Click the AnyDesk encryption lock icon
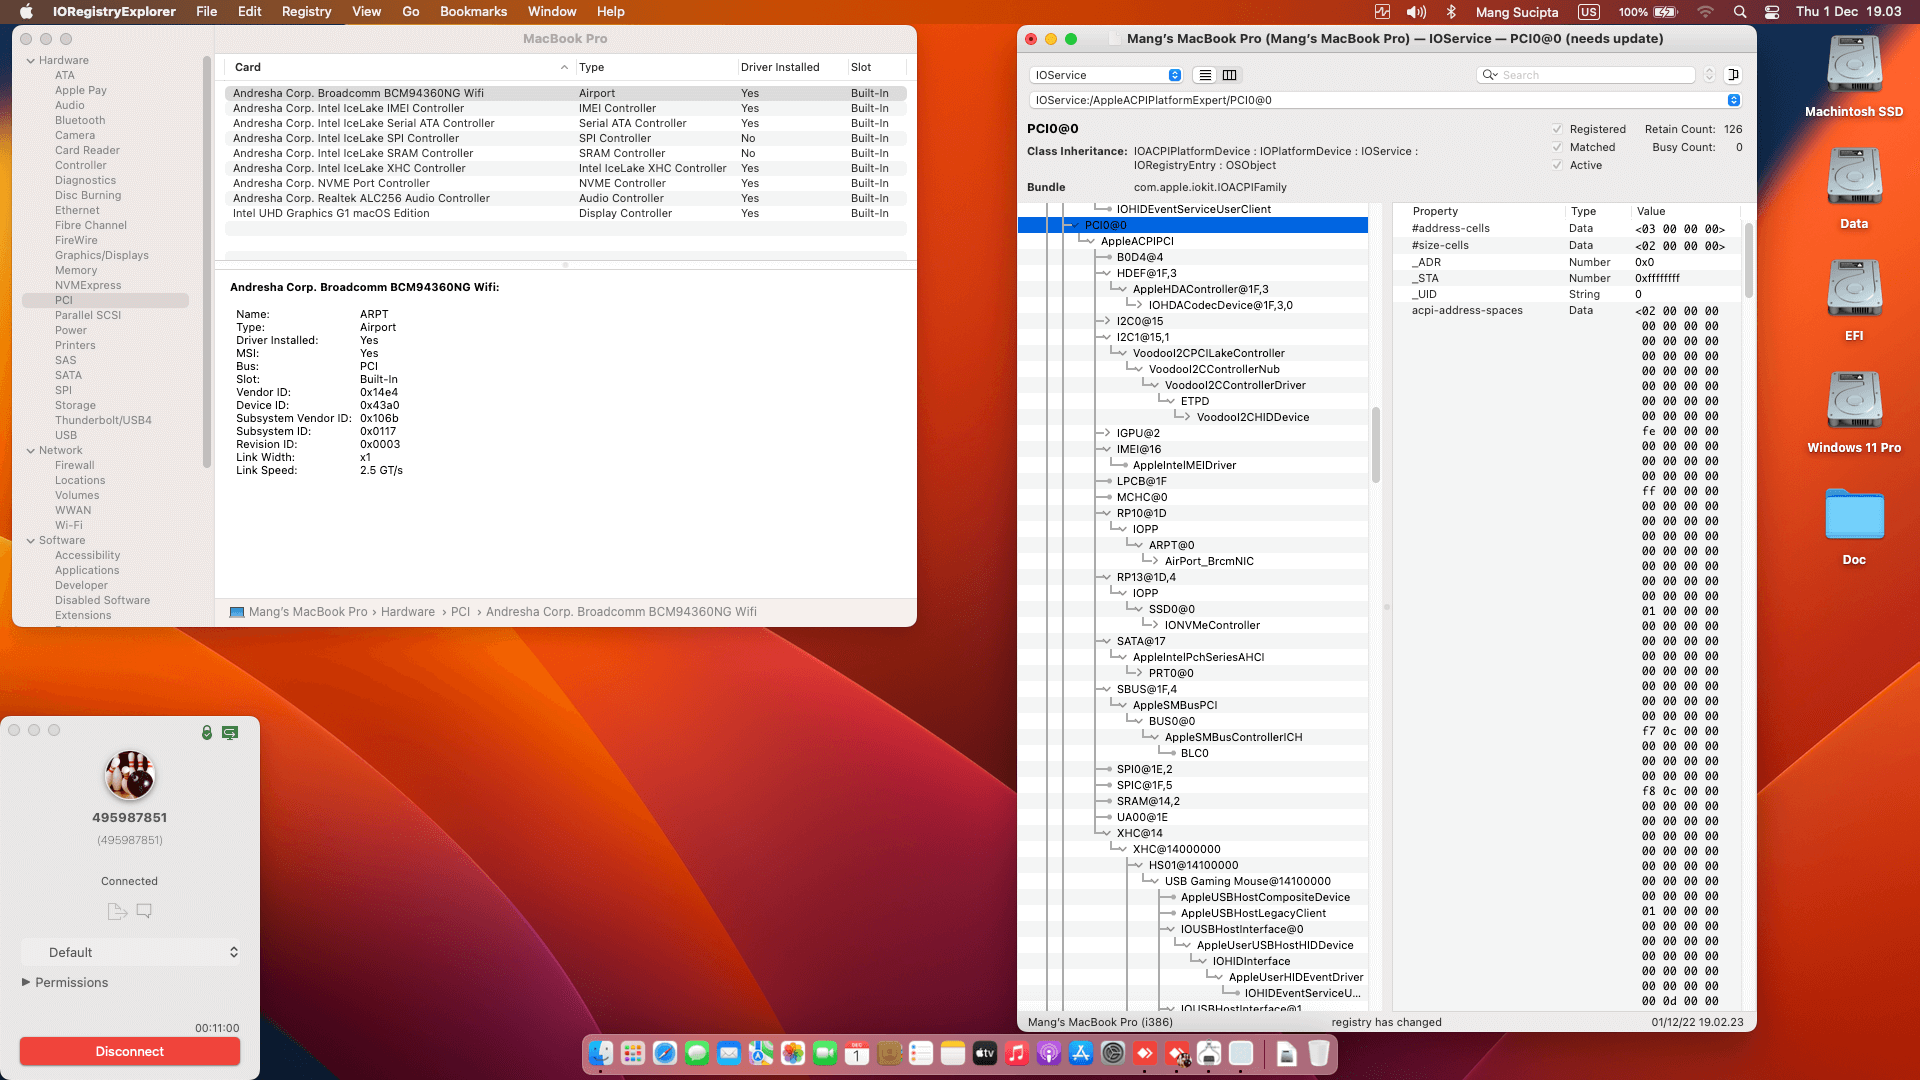 [x=207, y=733]
